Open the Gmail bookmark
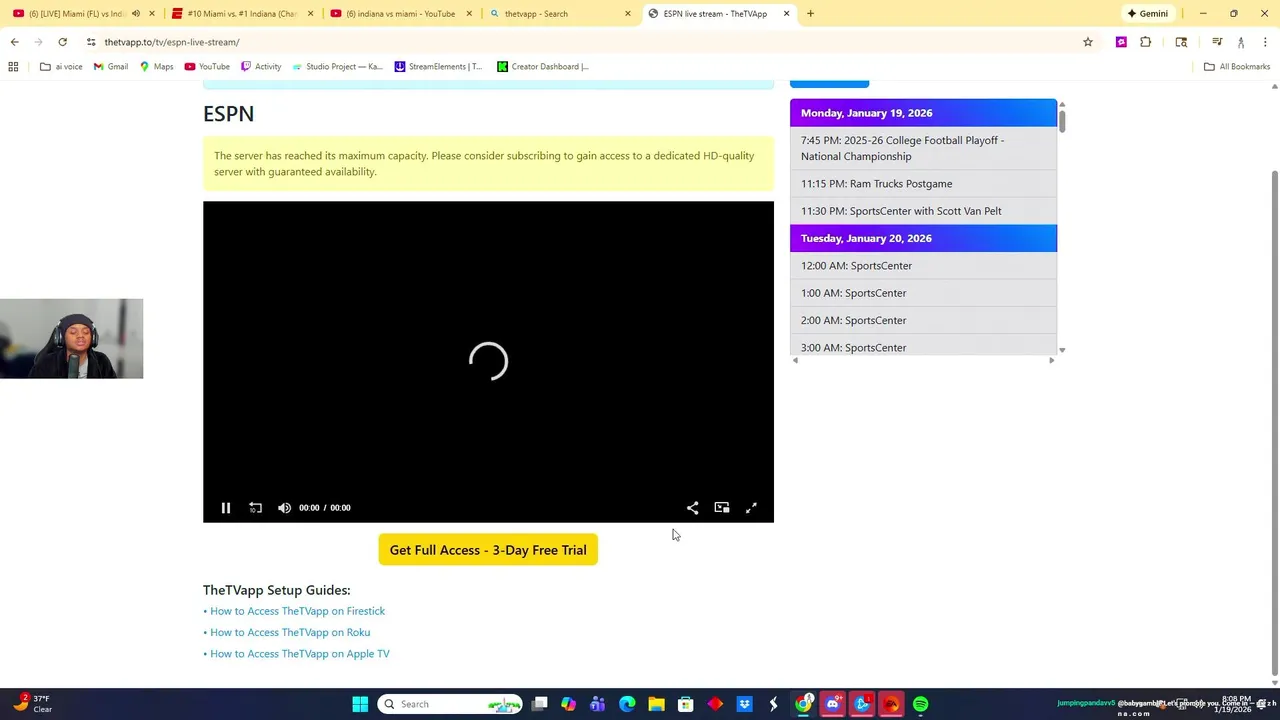The height and width of the screenshot is (720, 1280). (x=110, y=67)
